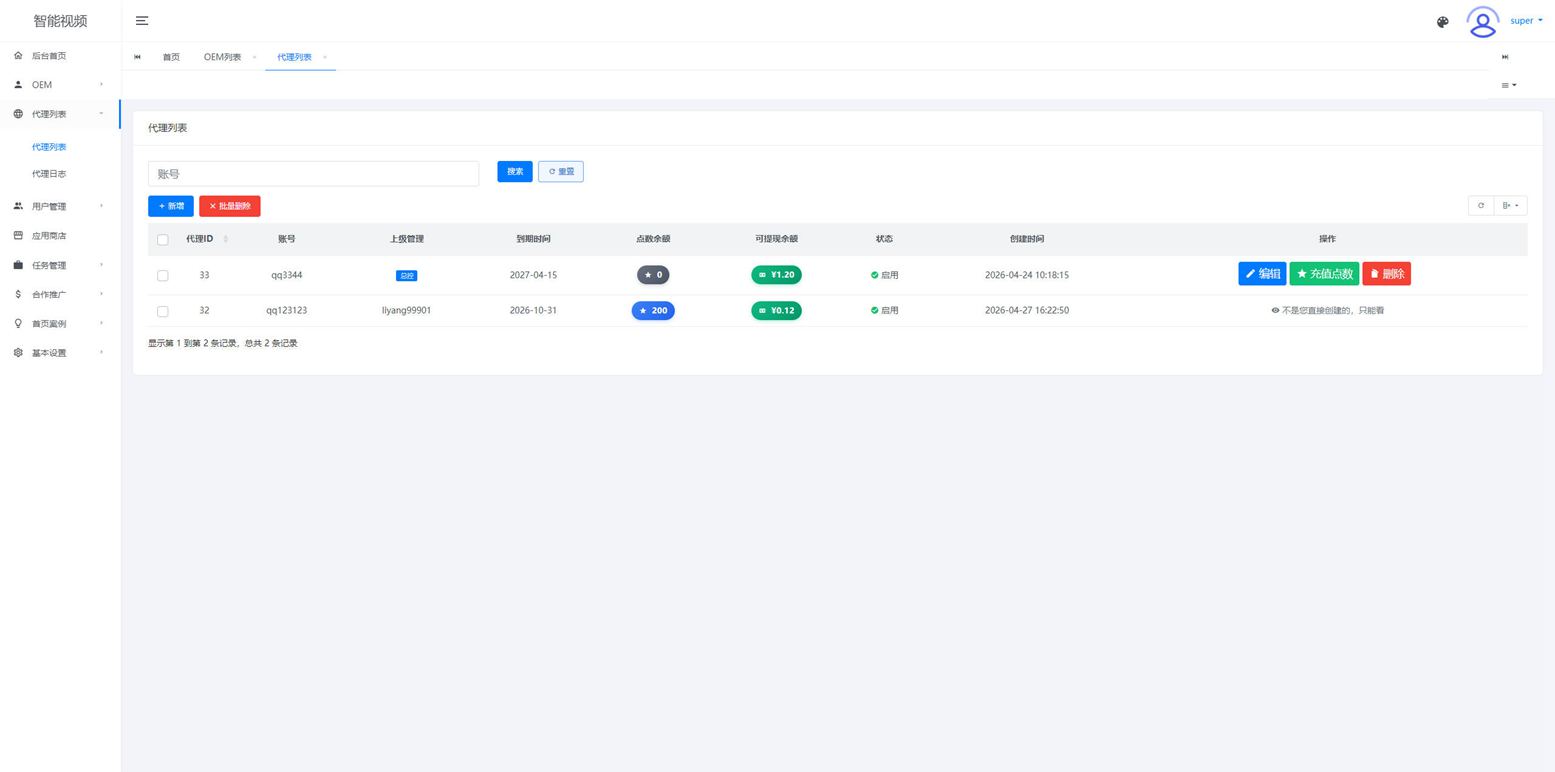The image size is (1555, 772).
Task: Click the lightbulb icon beside 首页案例
Action: (x=18, y=323)
